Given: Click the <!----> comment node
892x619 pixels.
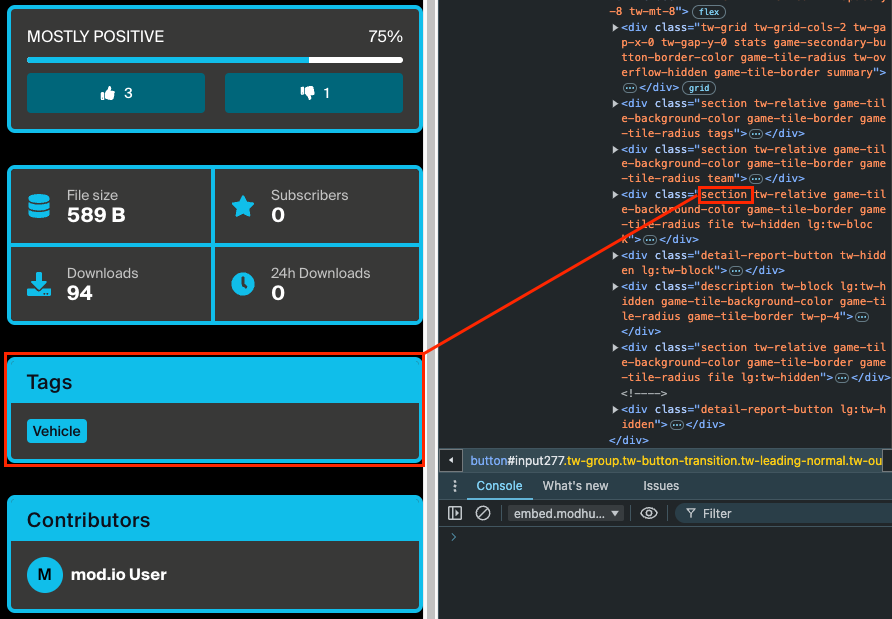Looking at the screenshot, I should click(644, 393).
